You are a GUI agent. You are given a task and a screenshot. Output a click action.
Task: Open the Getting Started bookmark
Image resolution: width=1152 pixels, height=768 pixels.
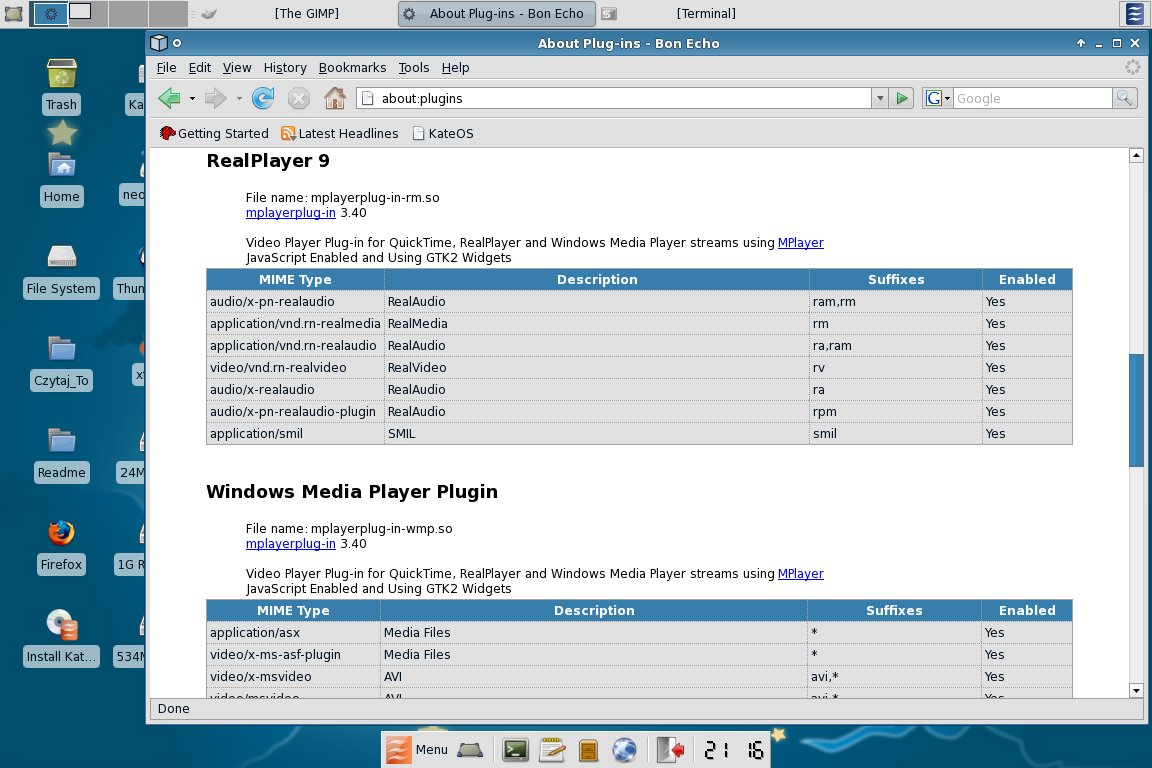pyautogui.click(x=214, y=133)
